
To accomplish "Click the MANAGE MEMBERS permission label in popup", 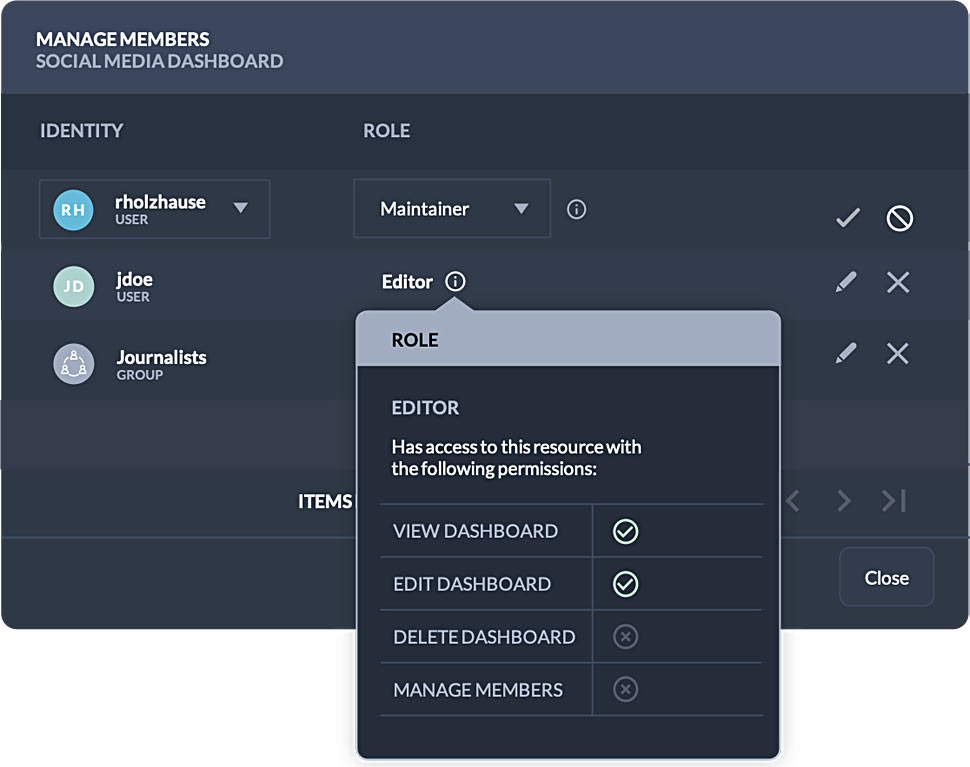I will pyautogui.click(x=478, y=690).
